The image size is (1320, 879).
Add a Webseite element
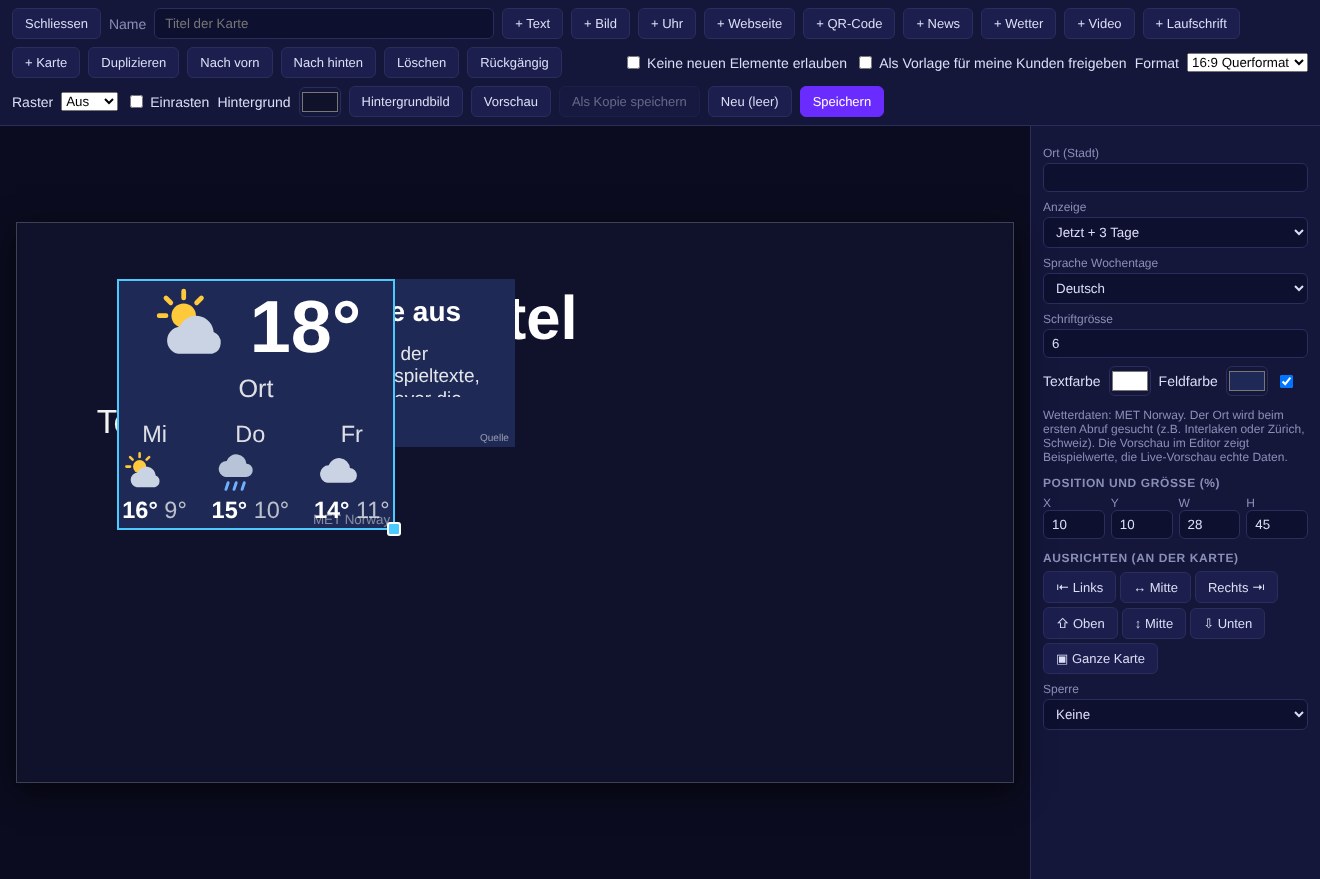749,24
